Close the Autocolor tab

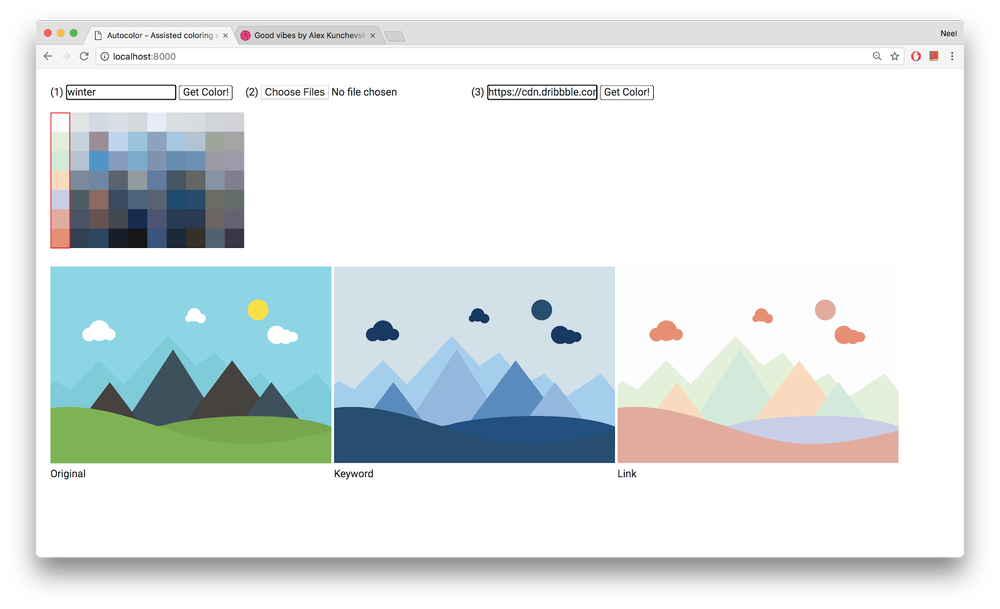pos(225,35)
